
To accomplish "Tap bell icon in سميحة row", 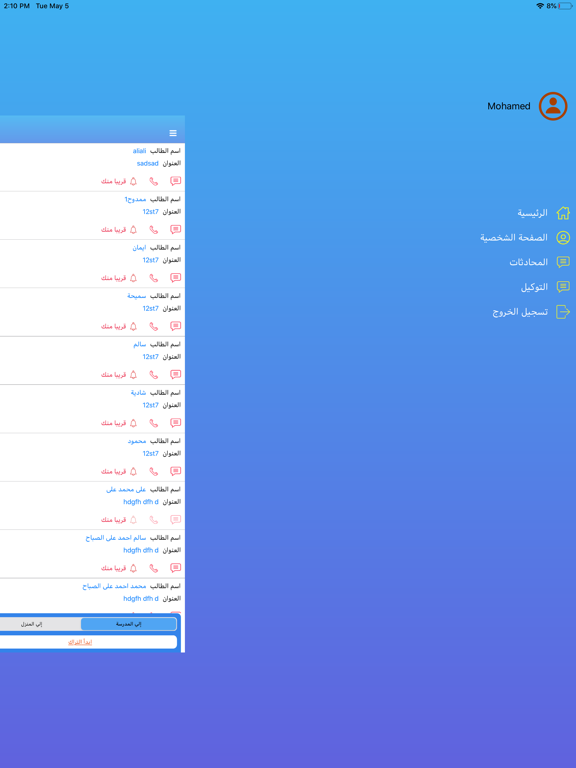I will 133,326.
